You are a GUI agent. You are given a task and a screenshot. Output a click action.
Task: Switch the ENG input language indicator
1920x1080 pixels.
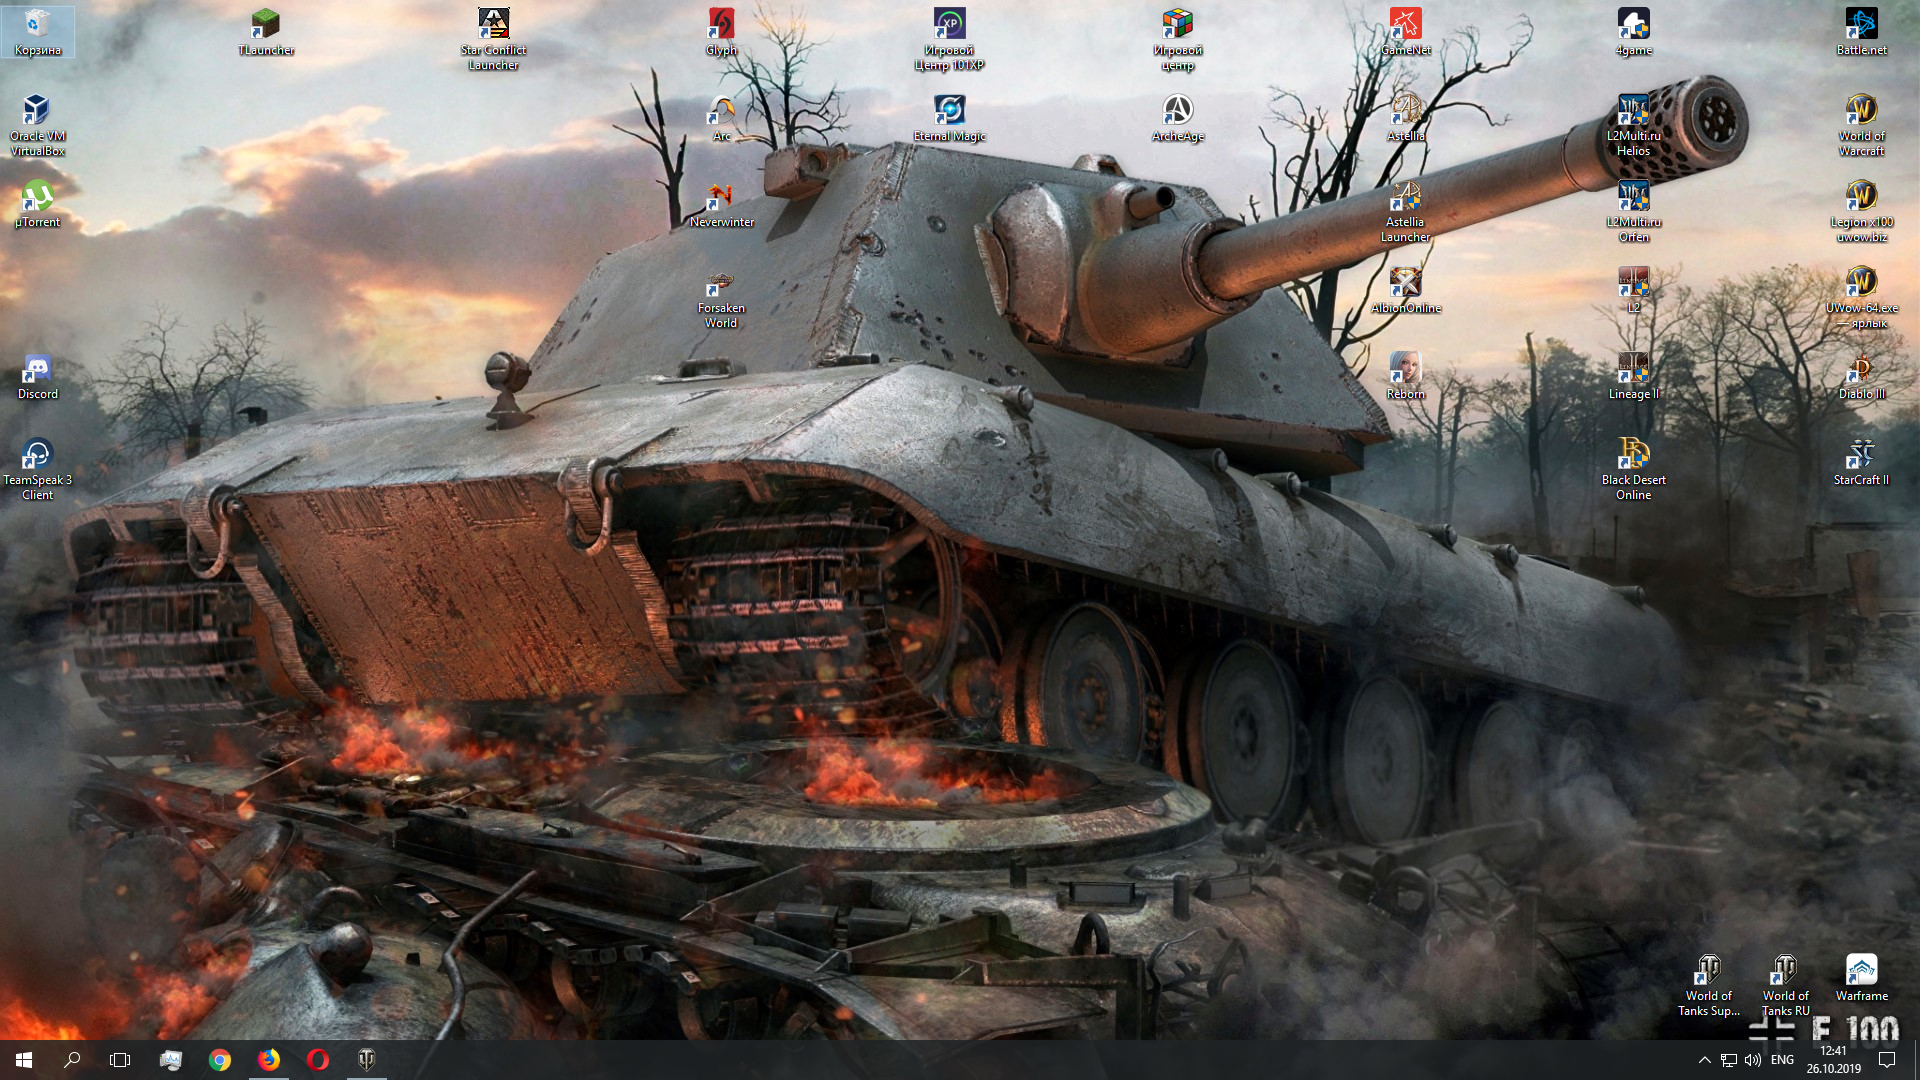pyautogui.click(x=1782, y=1060)
